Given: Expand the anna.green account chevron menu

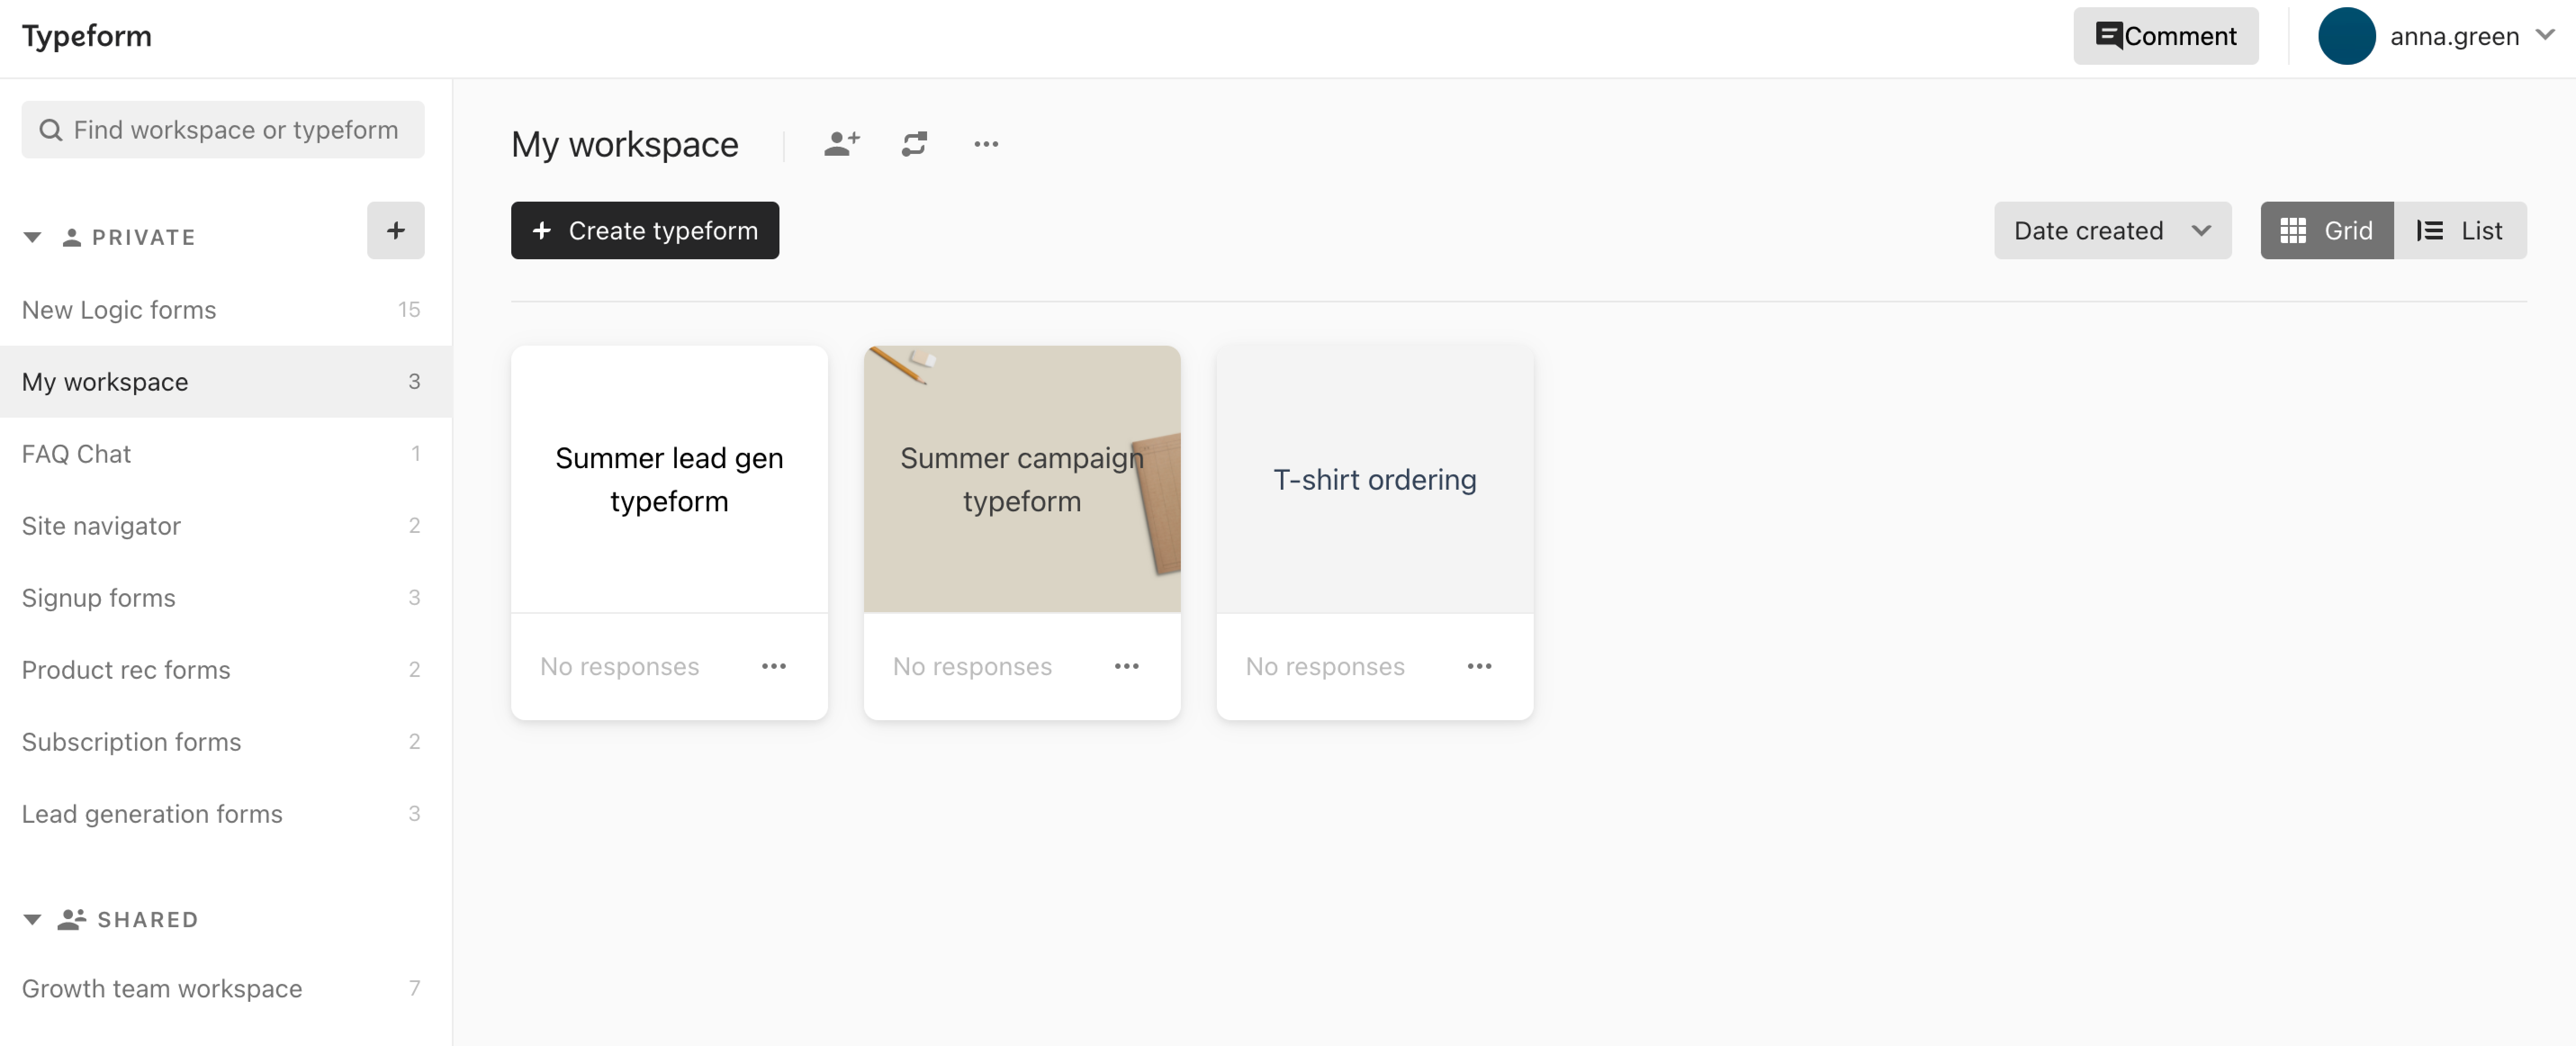Looking at the screenshot, I should [2545, 35].
